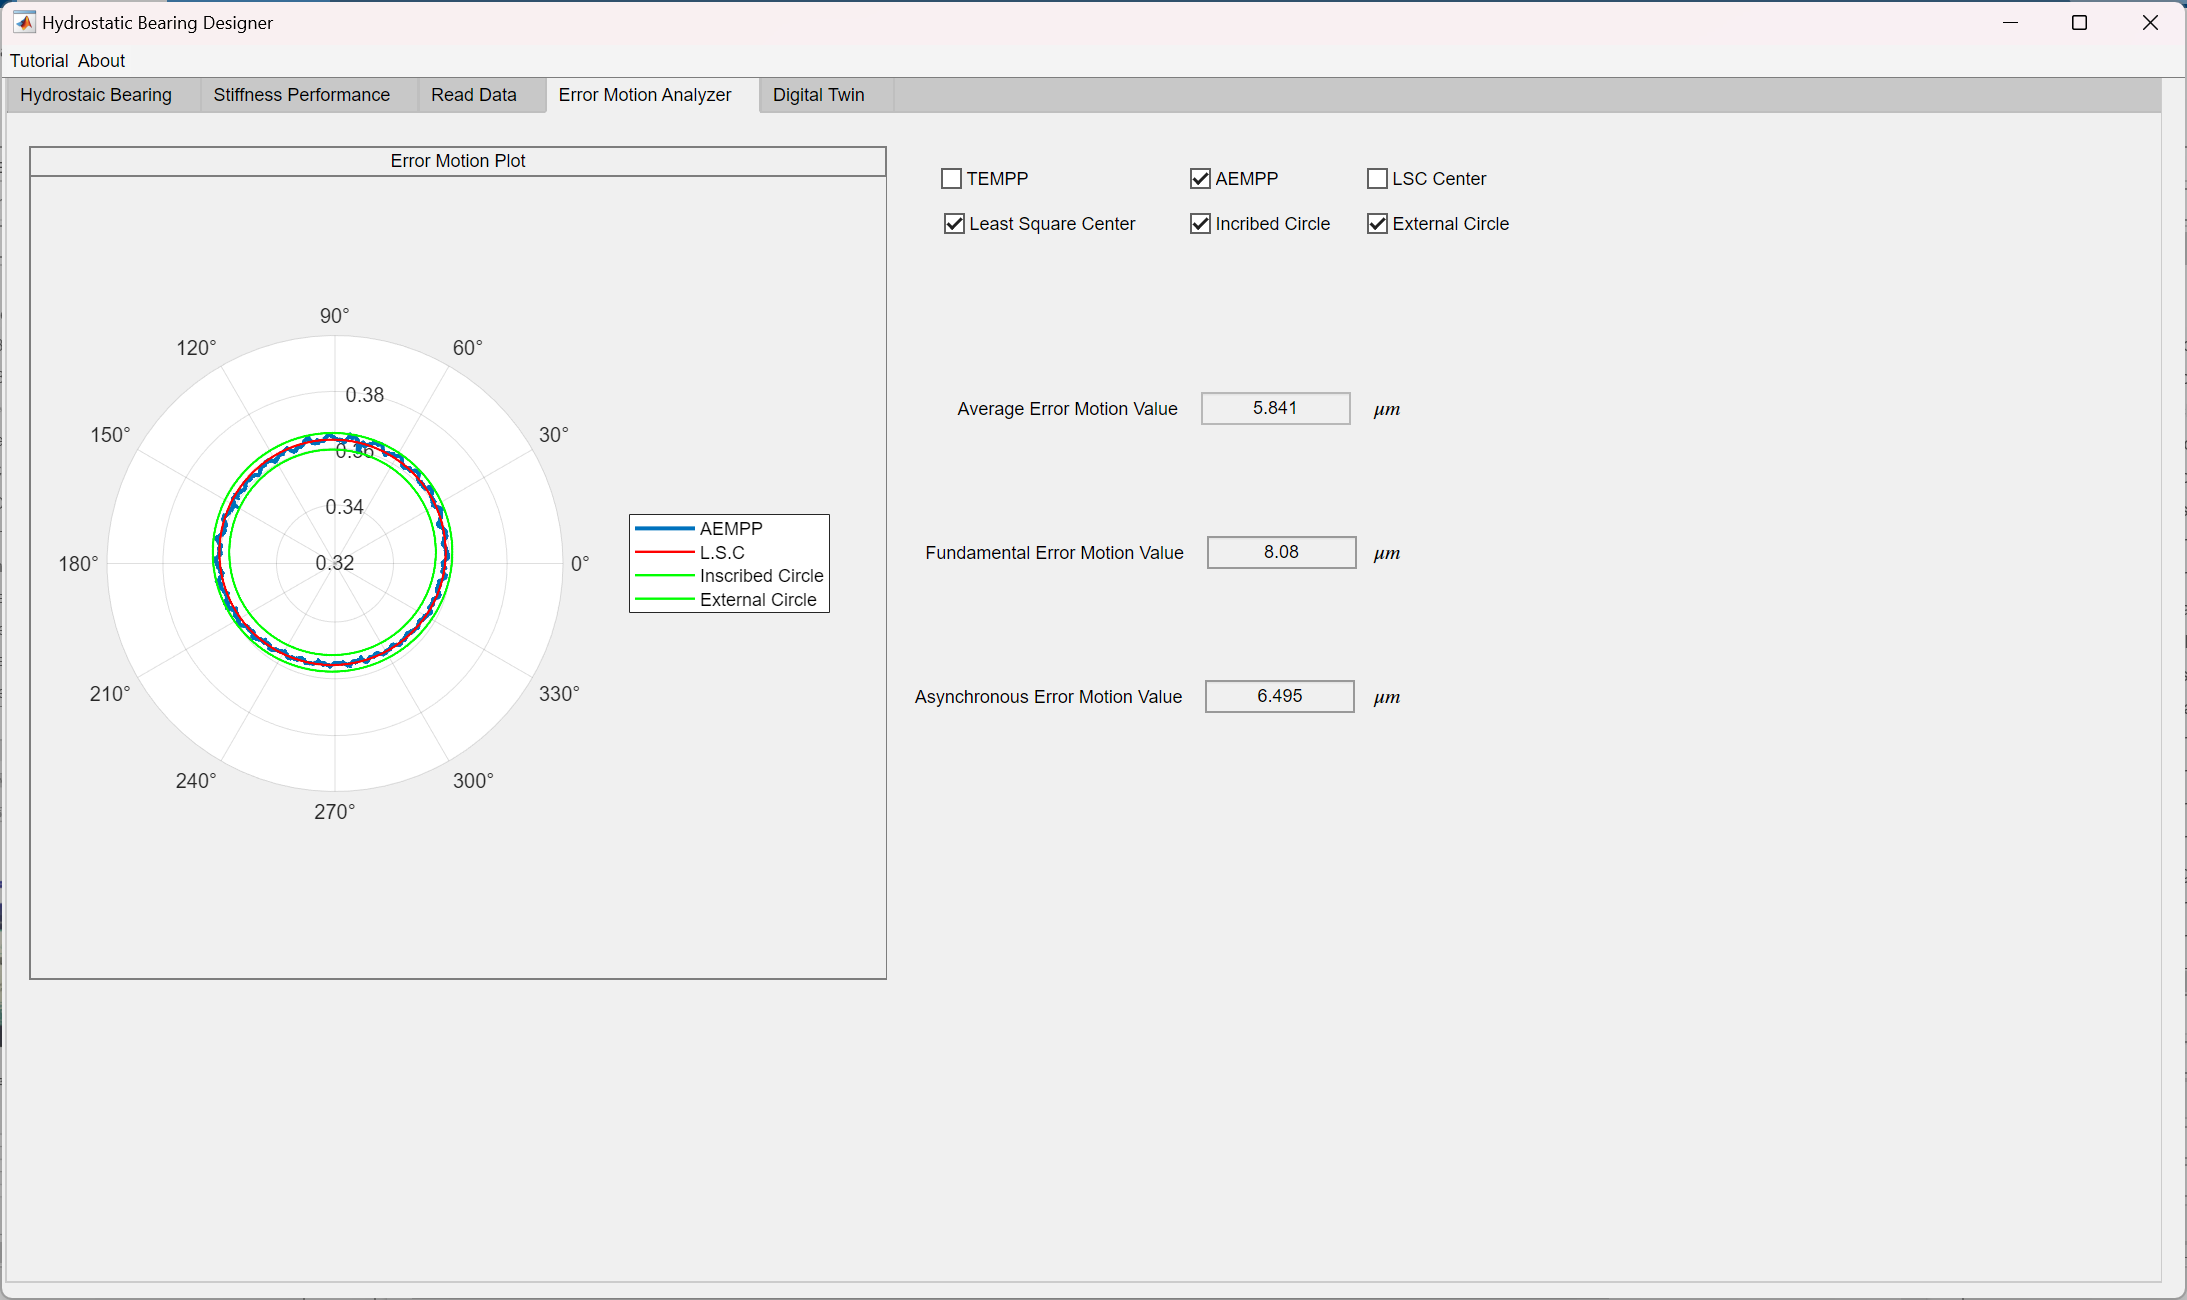Click the MATLAB app icon in the title bar
This screenshot has width=2187, height=1300.
coord(22,22)
